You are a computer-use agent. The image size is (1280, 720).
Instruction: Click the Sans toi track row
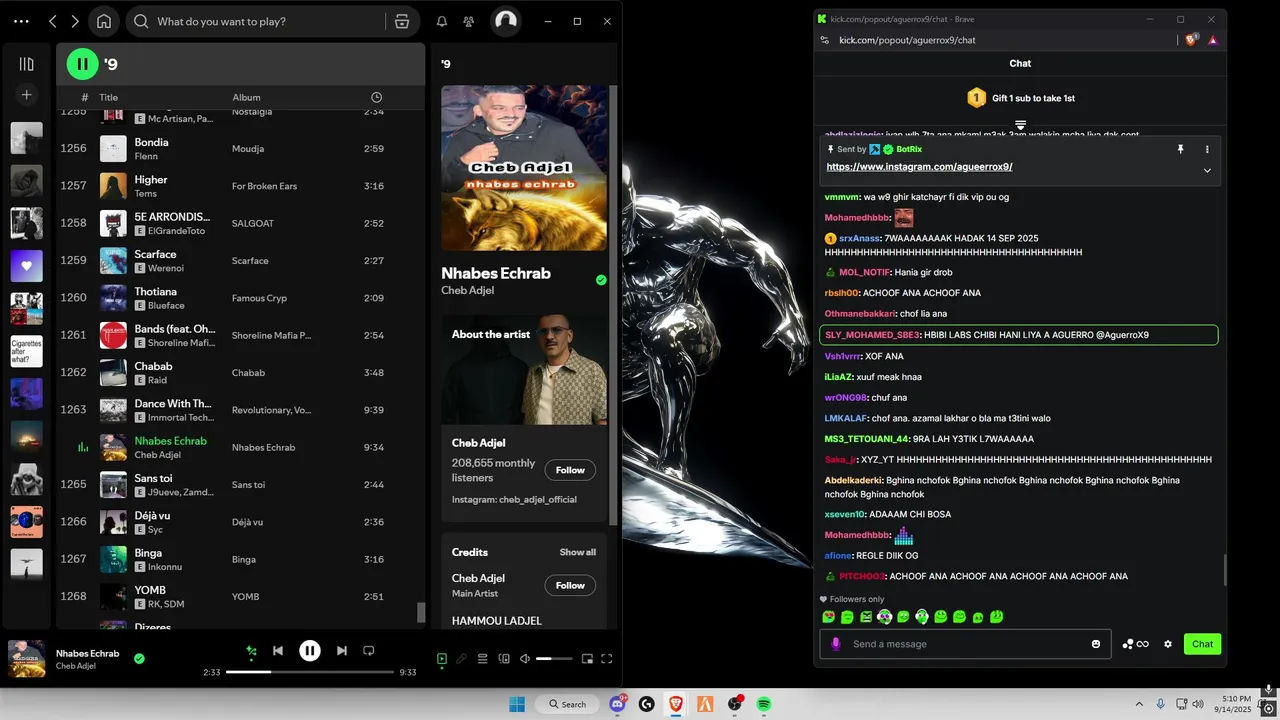click(240, 485)
